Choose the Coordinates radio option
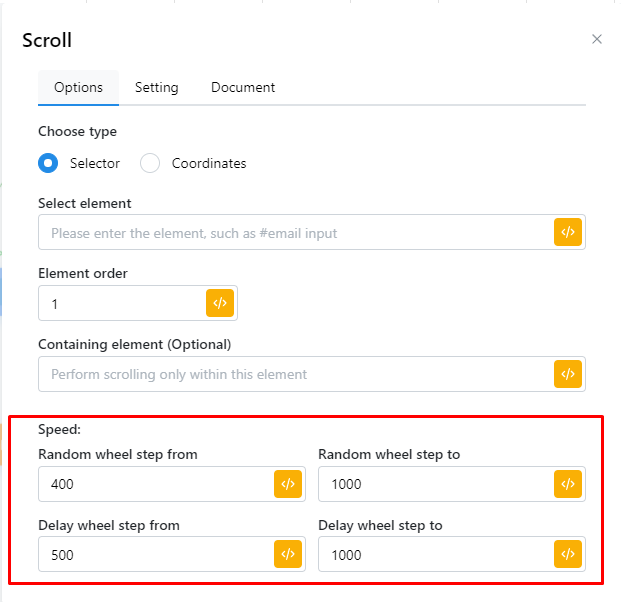The image size is (621, 602). click(x=150, y=163)
